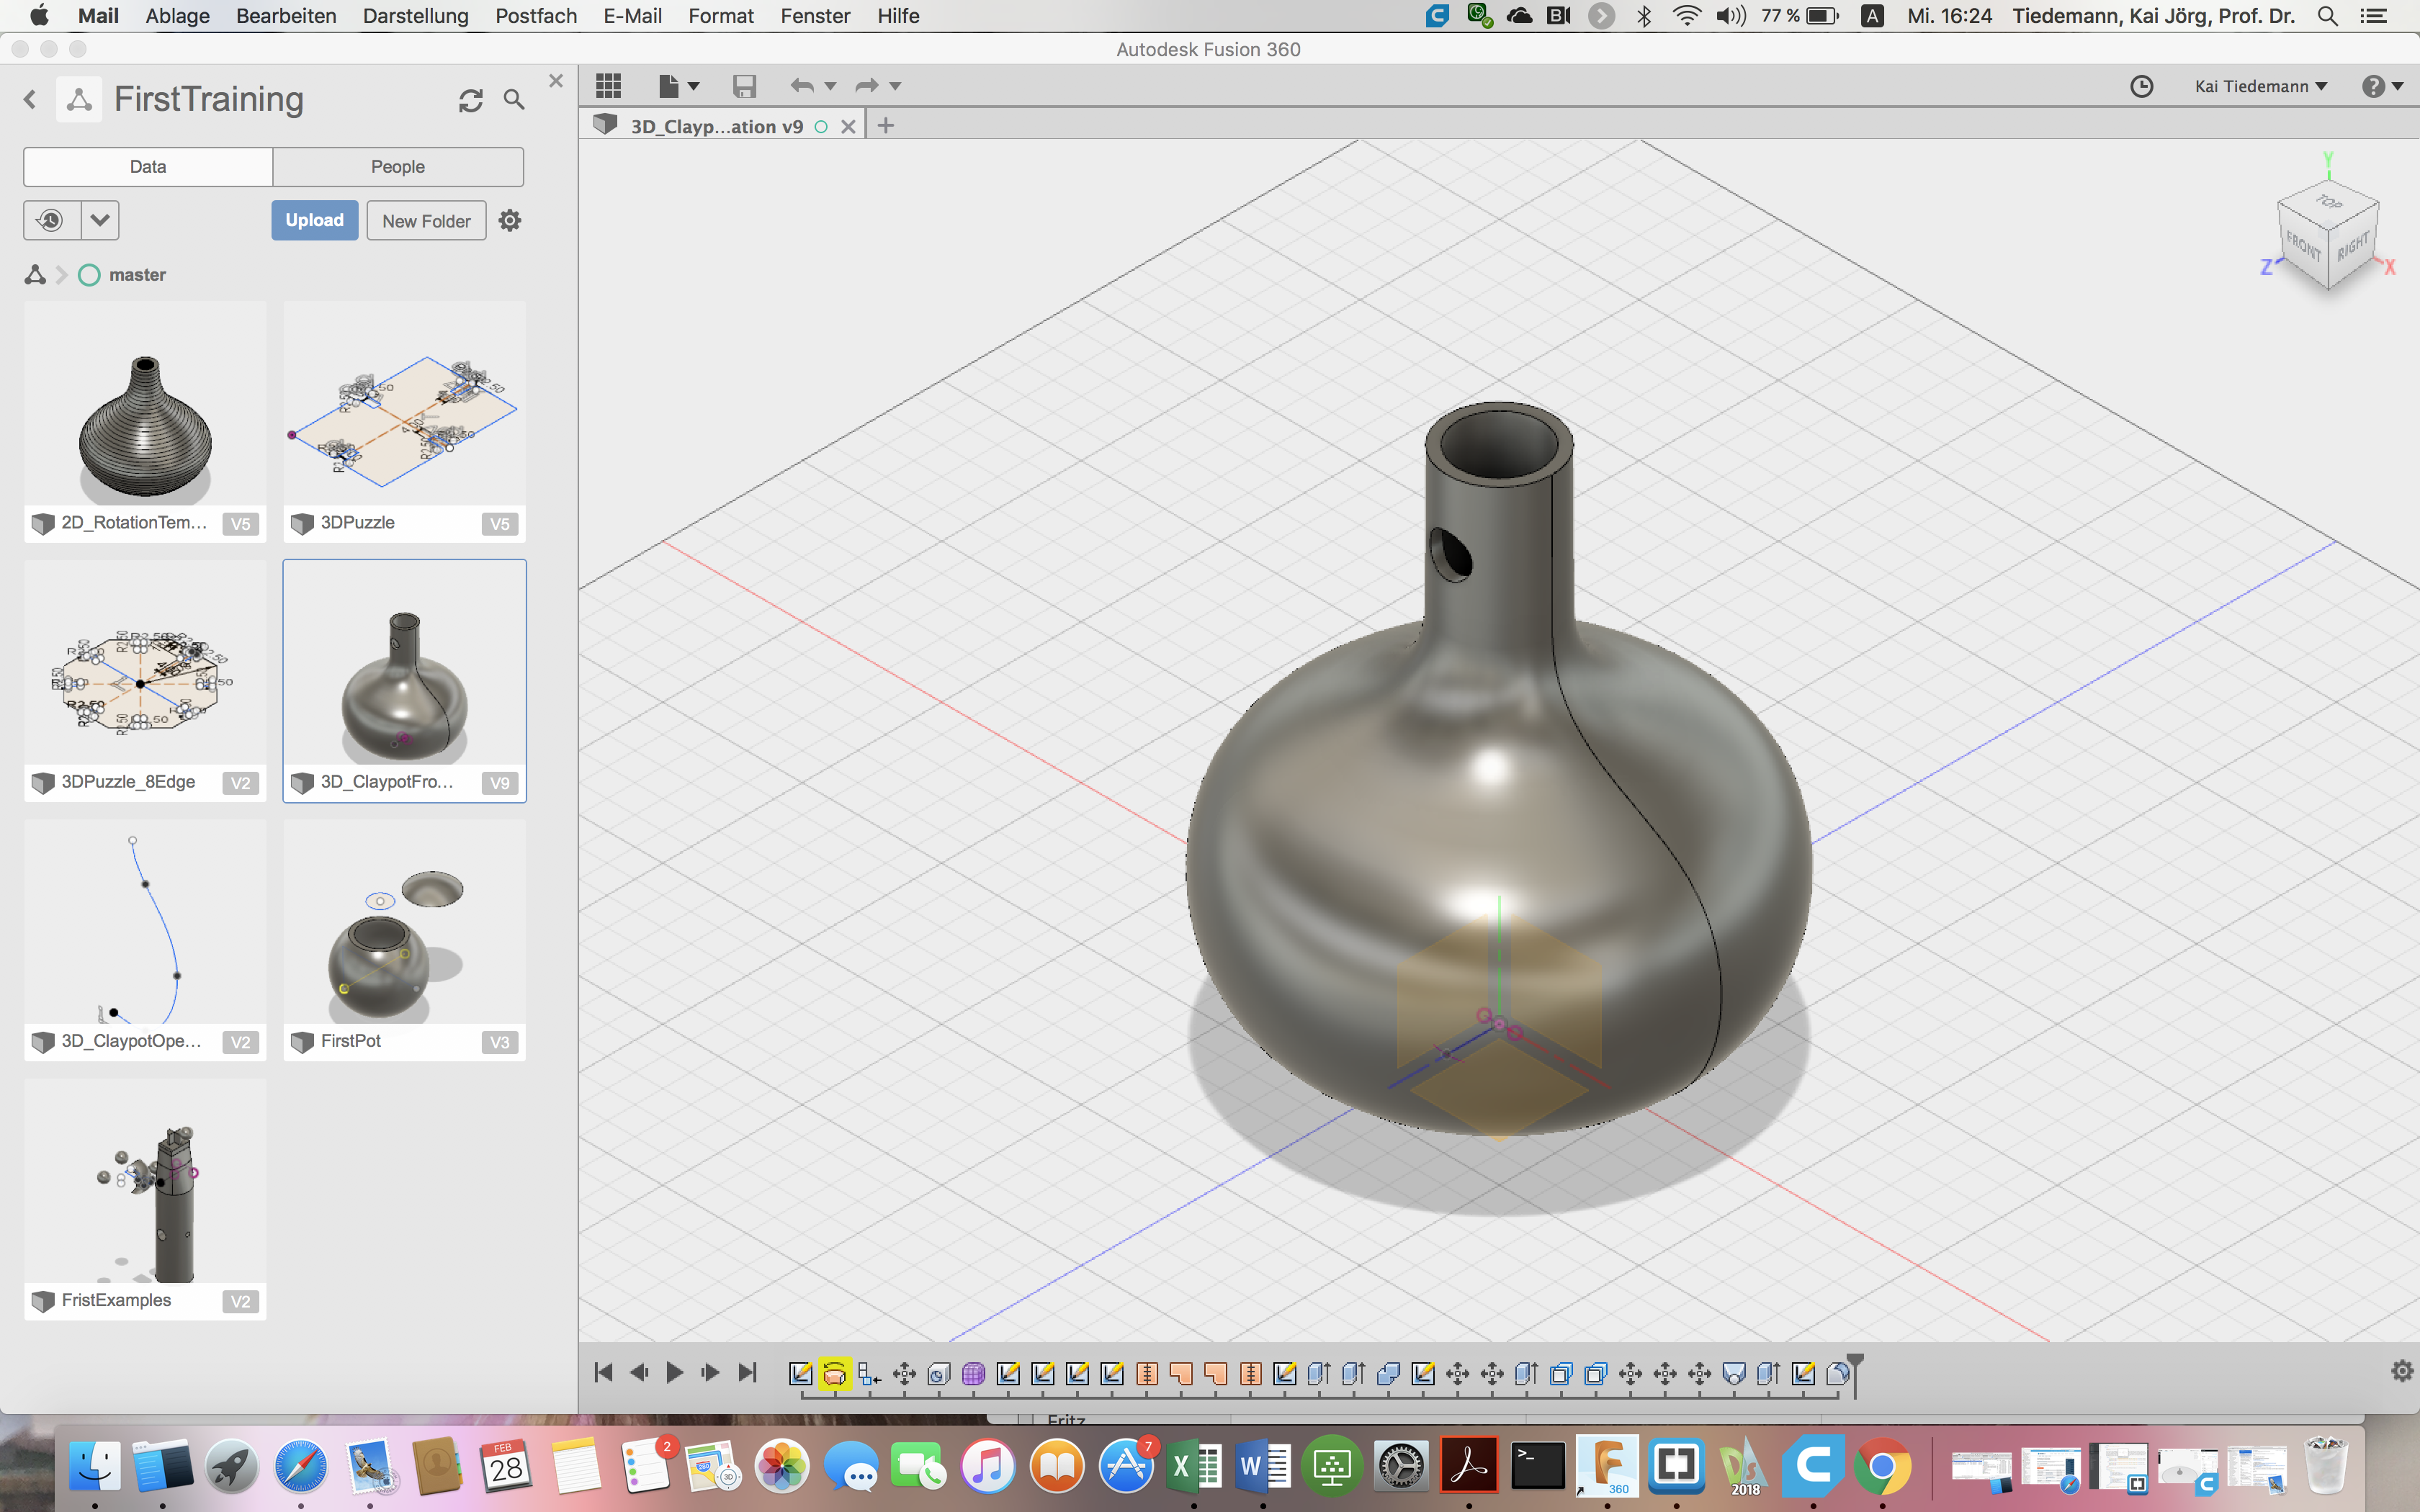The height and width of the screenshot is (1512, 2420).
Task: Open data panel settings gear
Action: tap(510, 220)
